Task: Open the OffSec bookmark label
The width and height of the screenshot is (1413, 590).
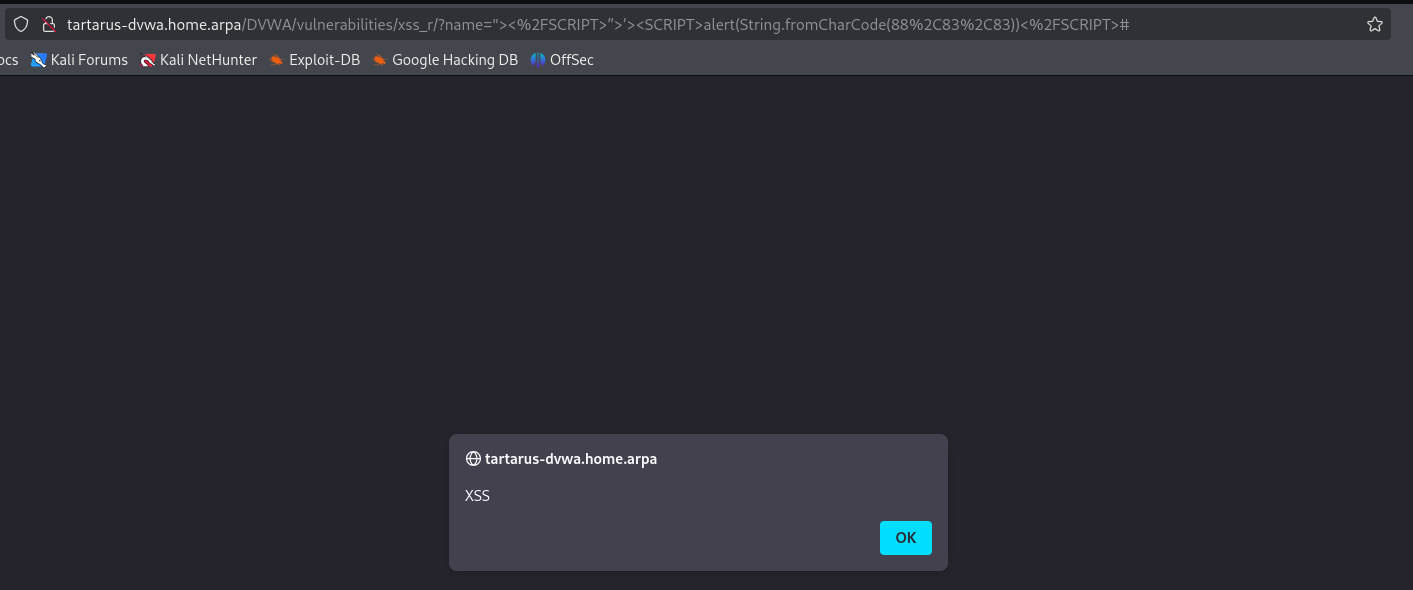Action: coord(572,60)
